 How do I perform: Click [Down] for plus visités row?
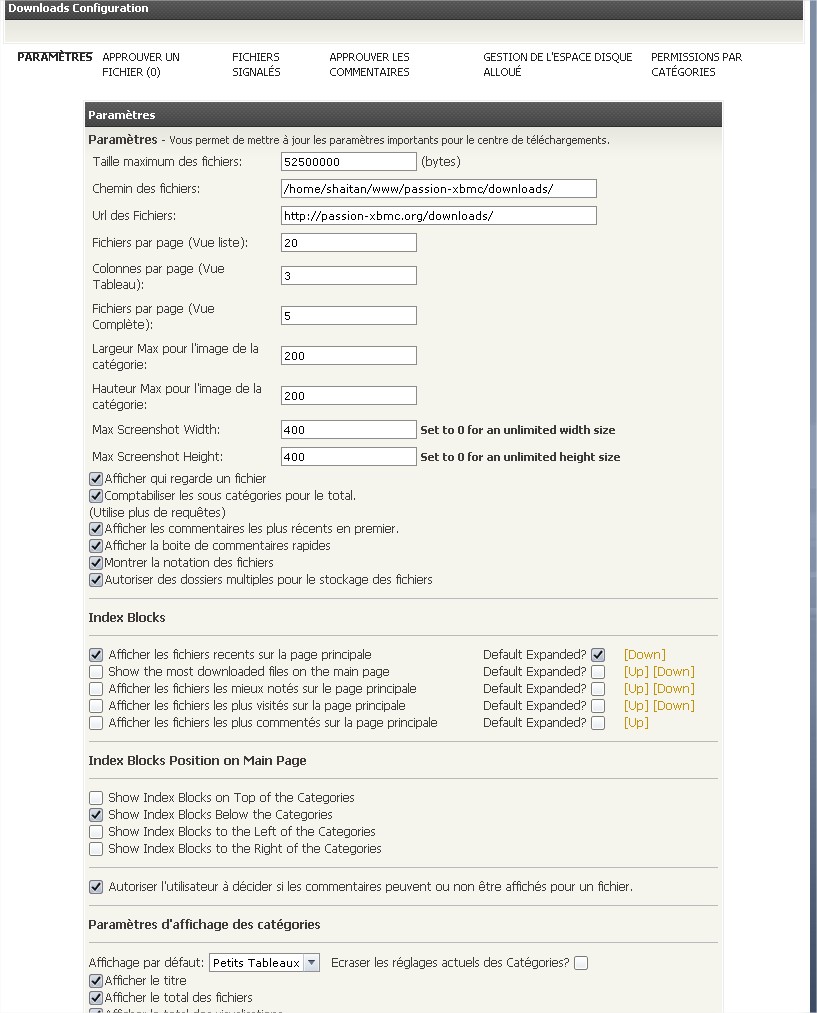(x=674, y=705)
